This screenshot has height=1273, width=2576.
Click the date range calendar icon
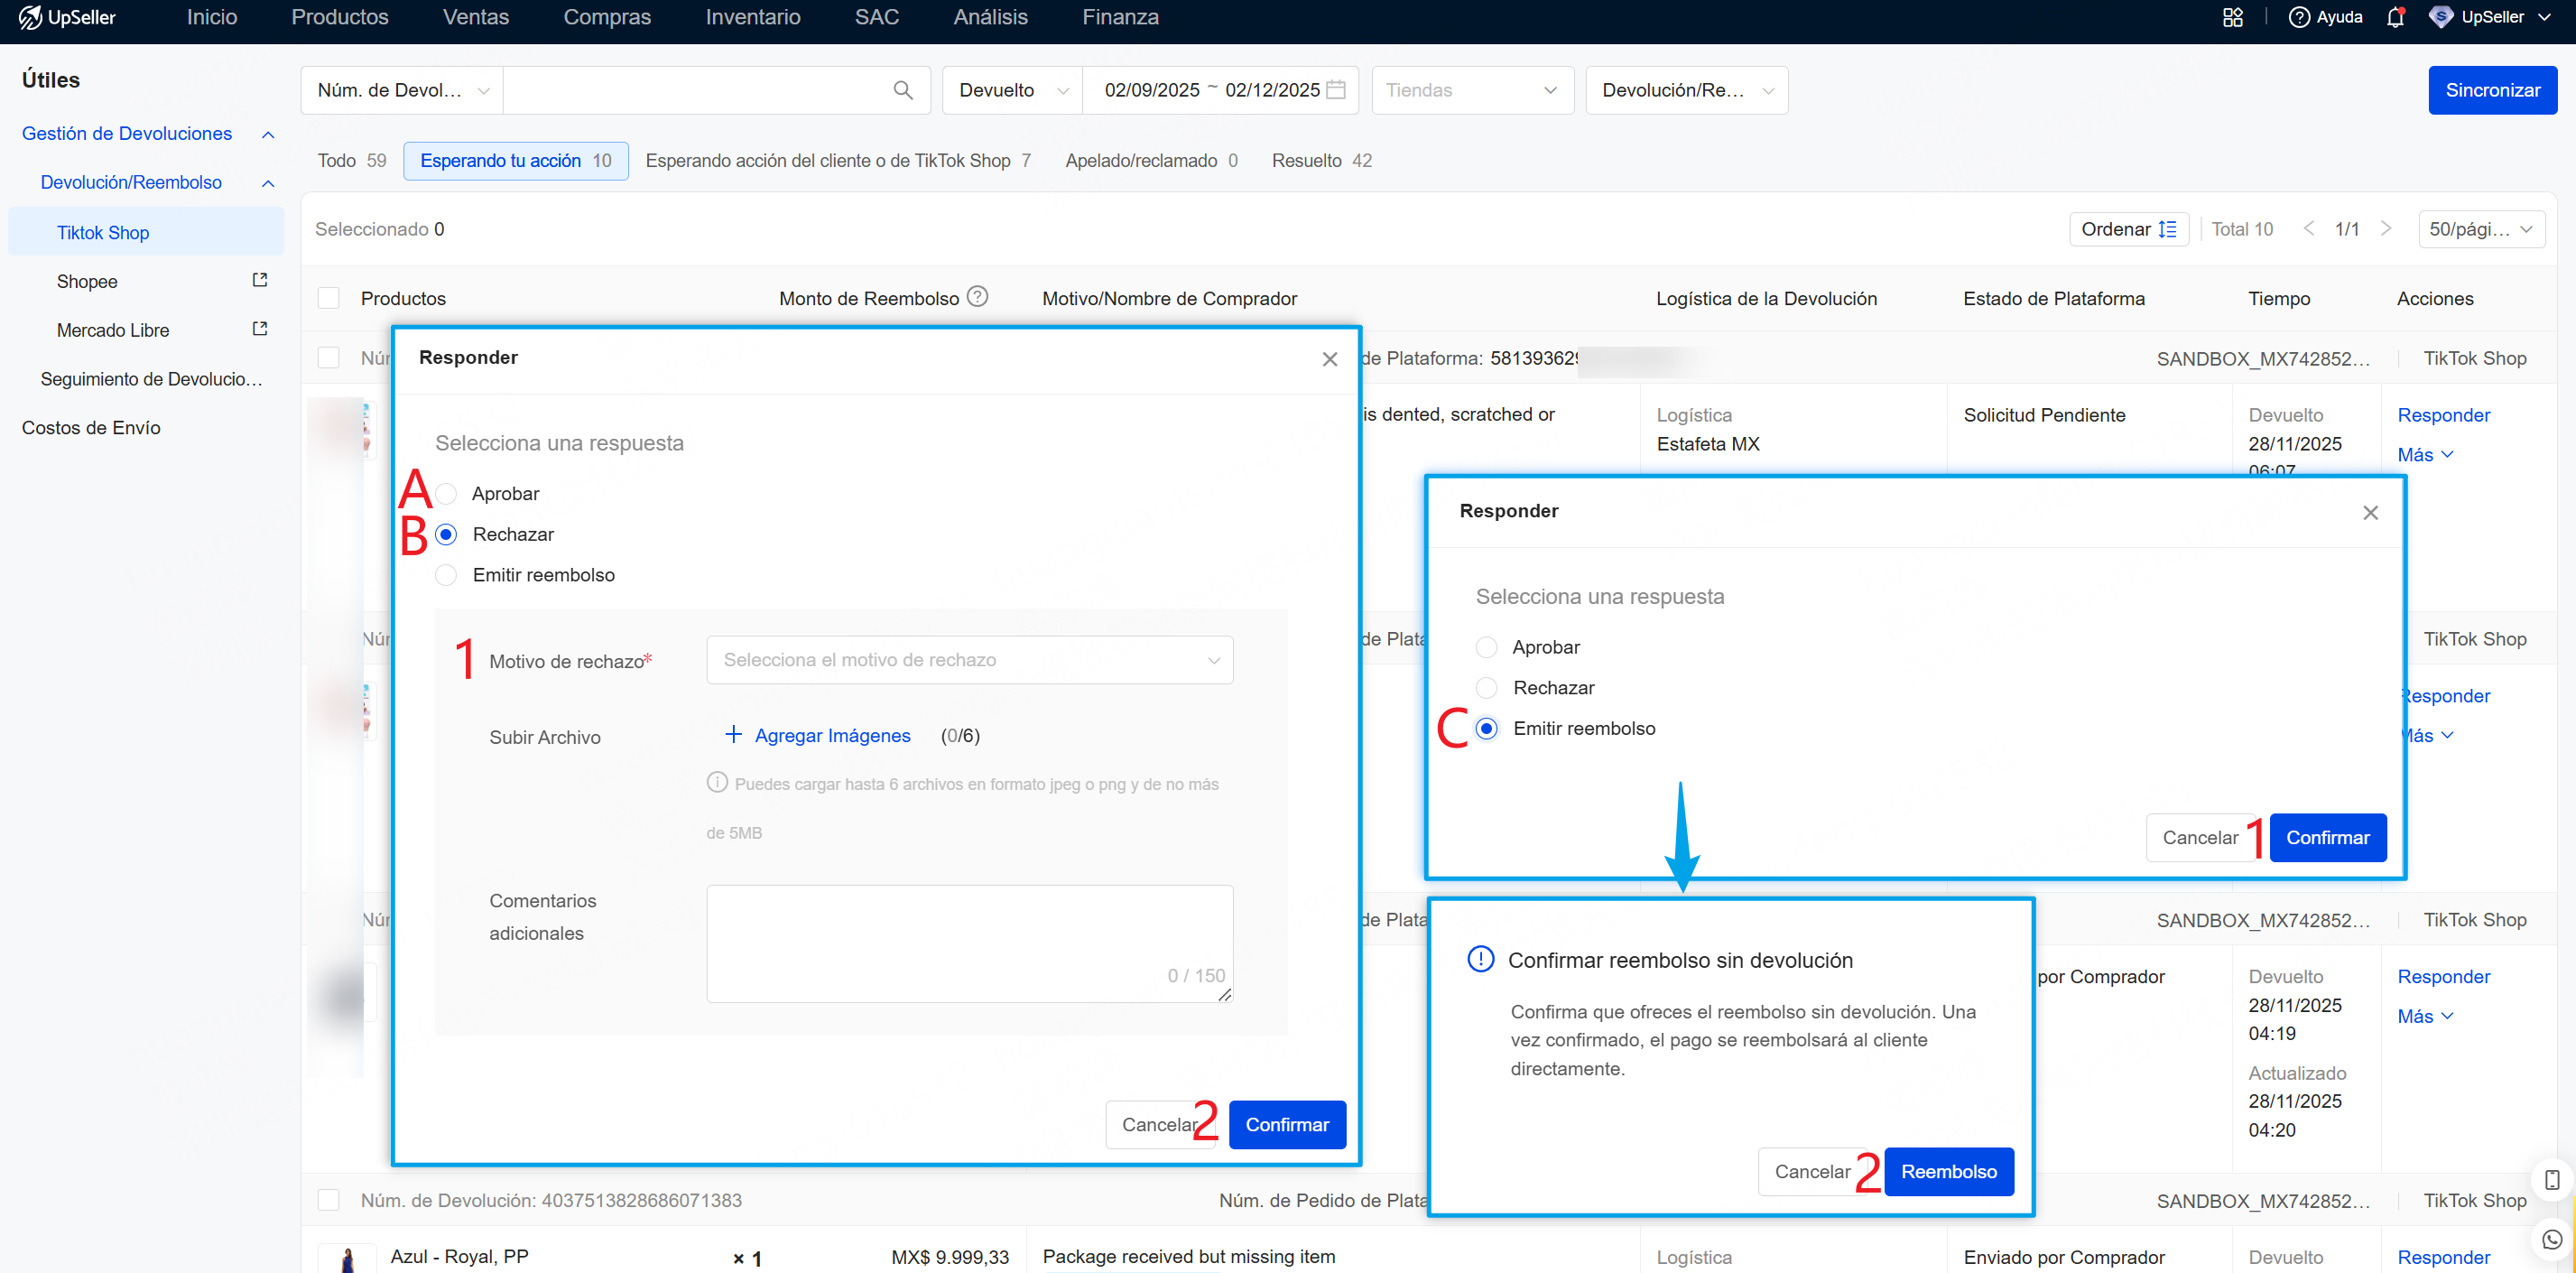[1335, 90]
